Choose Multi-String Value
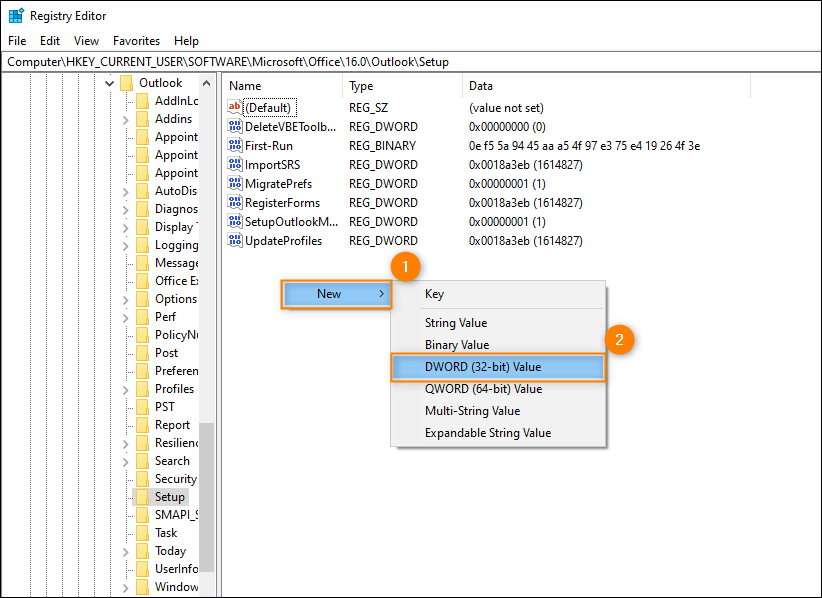 (498, 411)
